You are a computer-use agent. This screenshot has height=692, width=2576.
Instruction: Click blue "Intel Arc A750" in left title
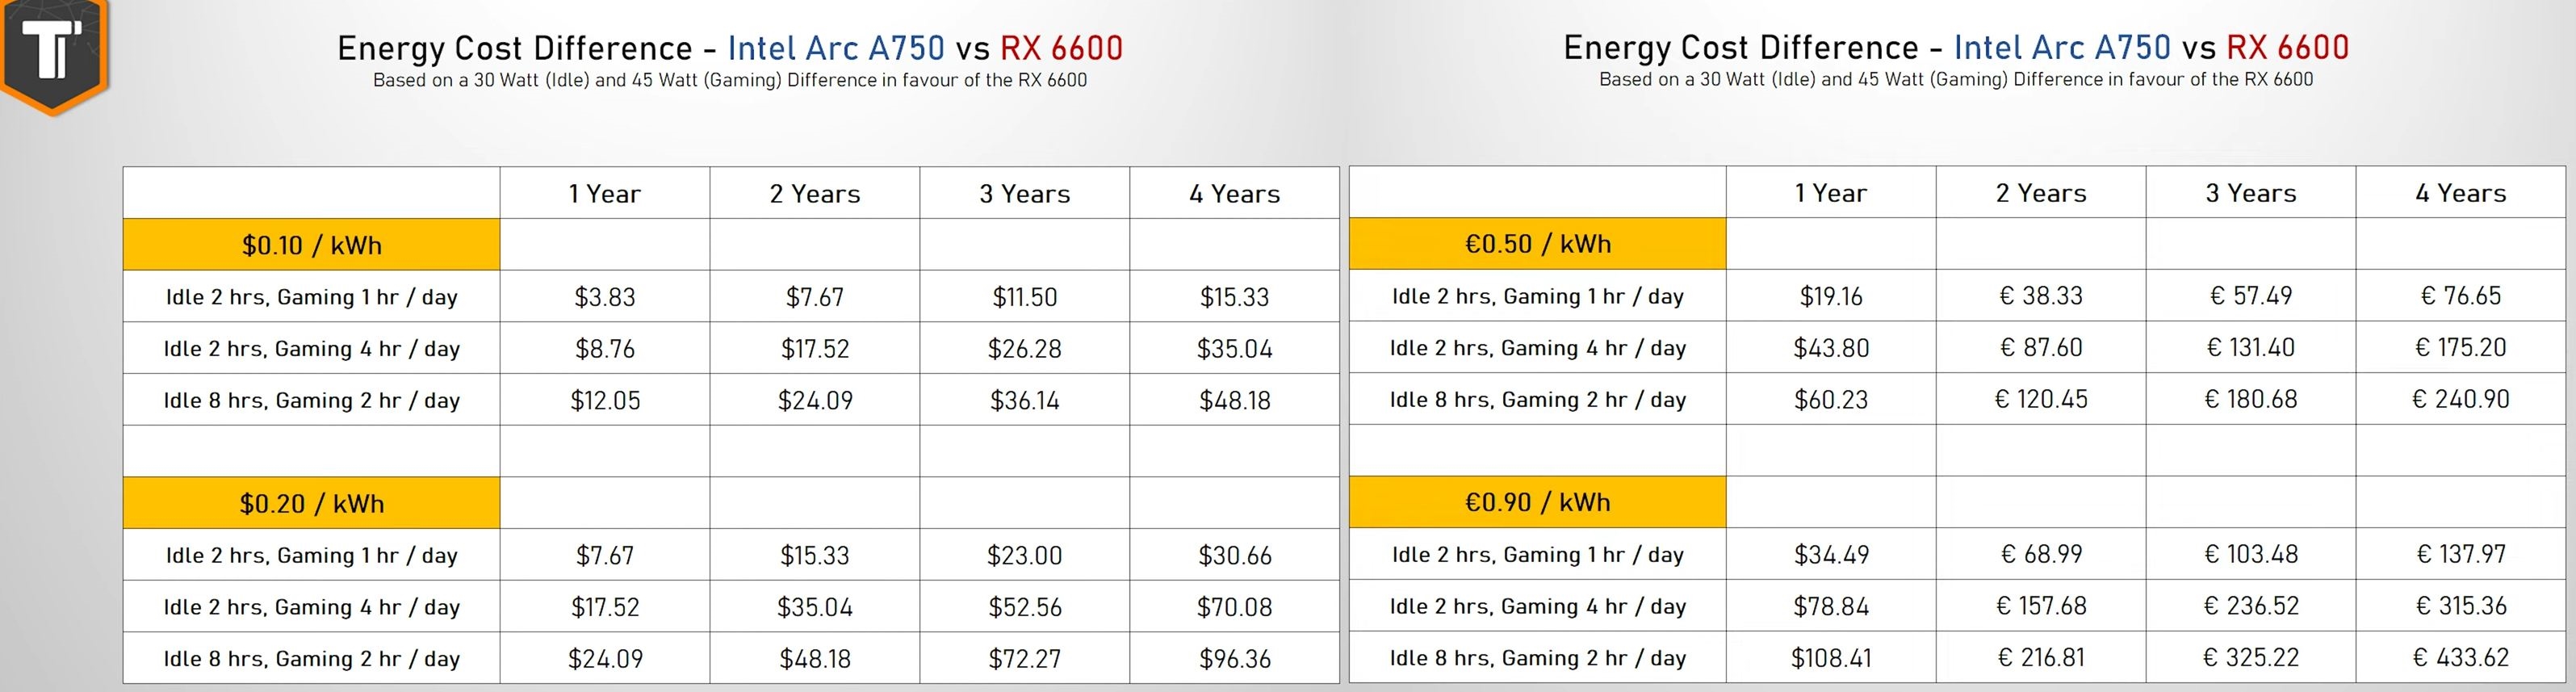(836, 48)
